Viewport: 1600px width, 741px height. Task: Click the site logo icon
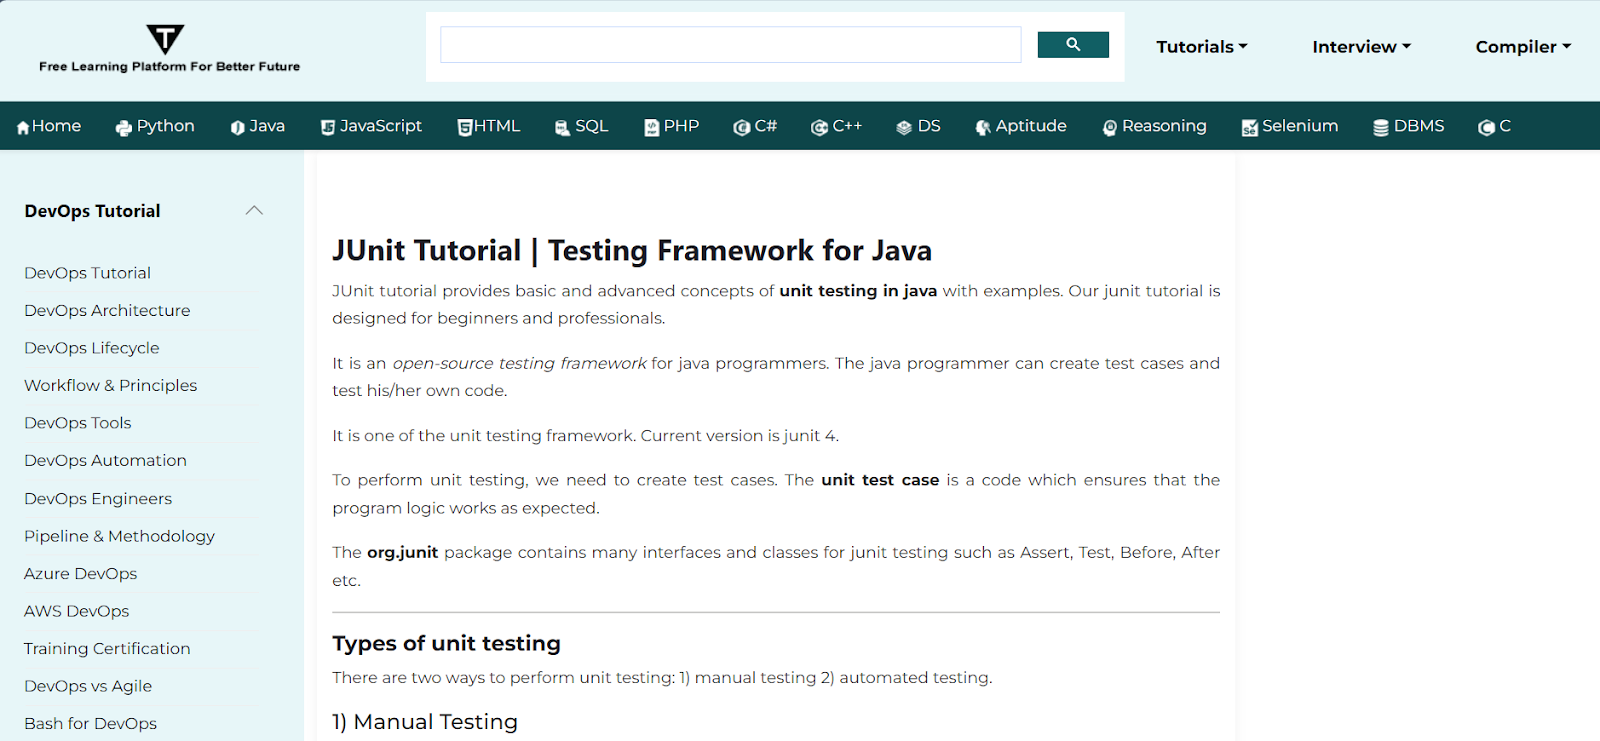165,39
